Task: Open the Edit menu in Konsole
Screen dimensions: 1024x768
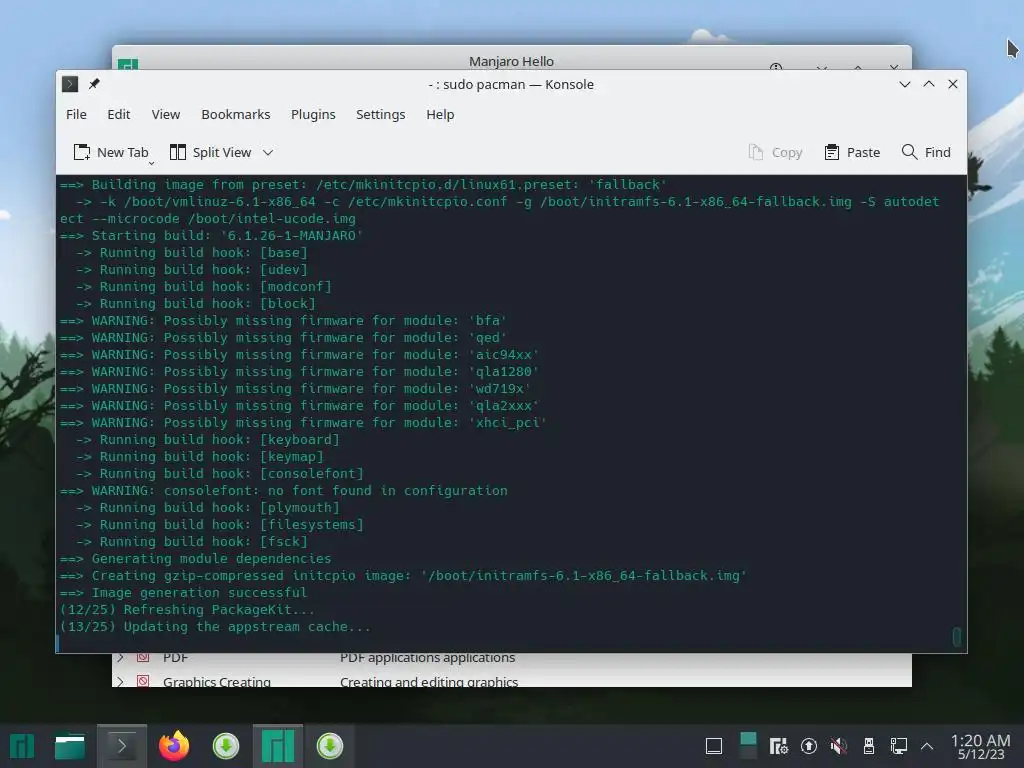Action: tap(118, 114)
